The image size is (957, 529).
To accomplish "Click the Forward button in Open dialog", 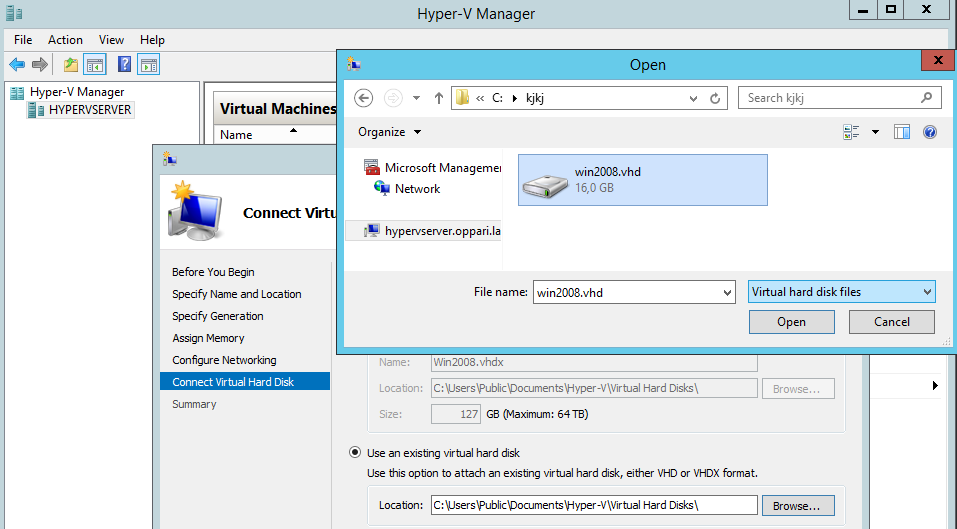I will 393,98.
